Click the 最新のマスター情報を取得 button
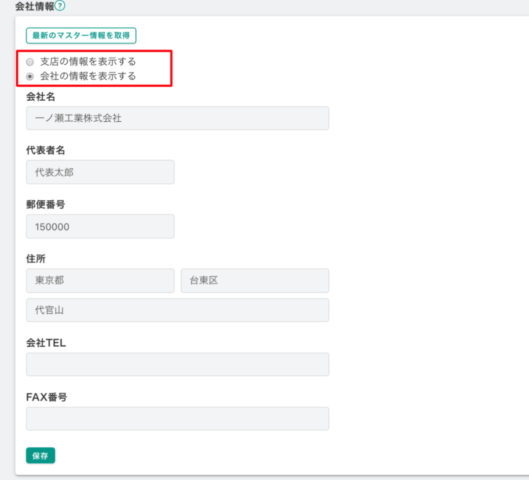Viewport: 529px width, 480px height. (x=81, y=35)
